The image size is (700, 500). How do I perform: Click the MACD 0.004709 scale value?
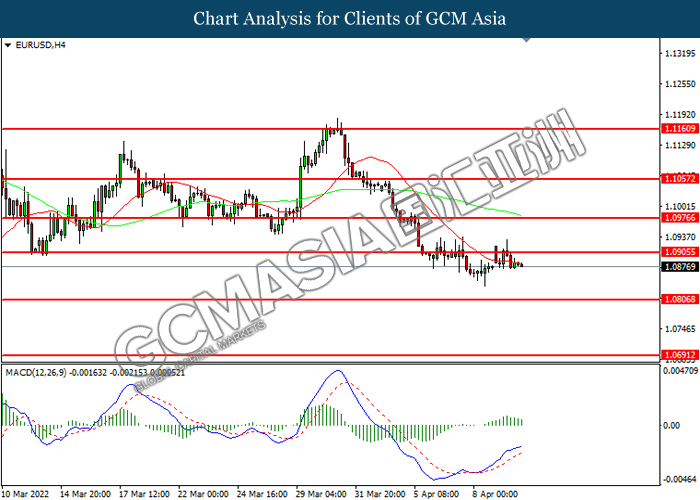680,371
